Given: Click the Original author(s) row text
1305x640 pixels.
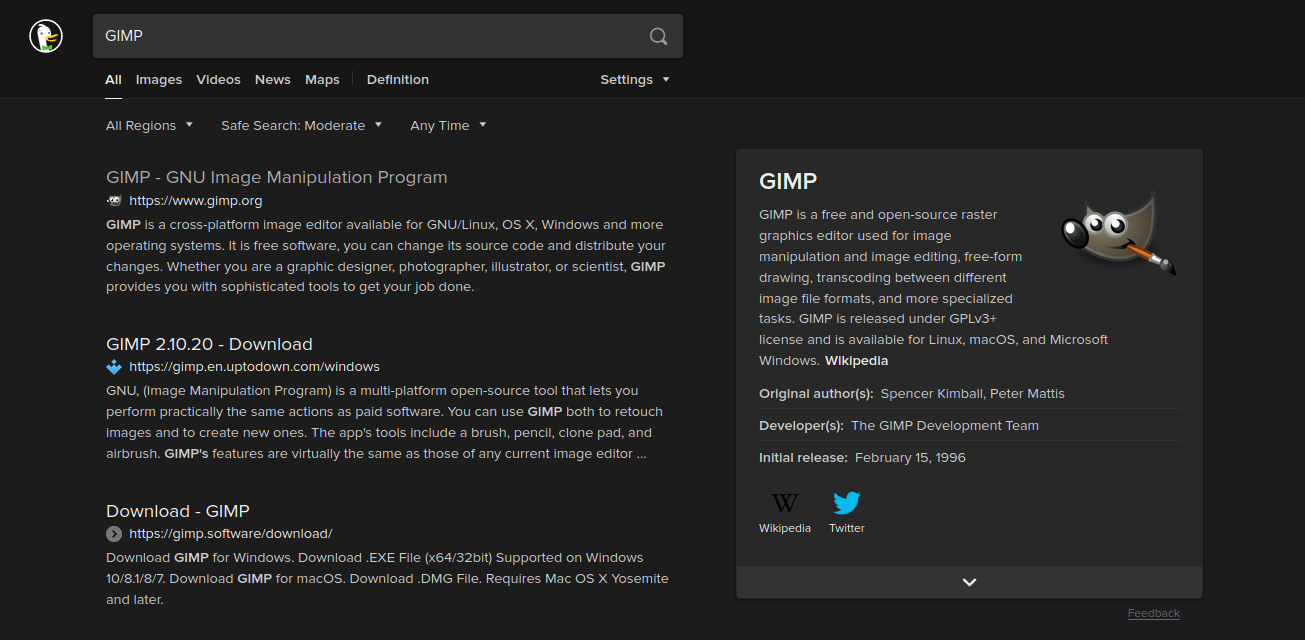Looking at the screenshot, I should (912, 394).
